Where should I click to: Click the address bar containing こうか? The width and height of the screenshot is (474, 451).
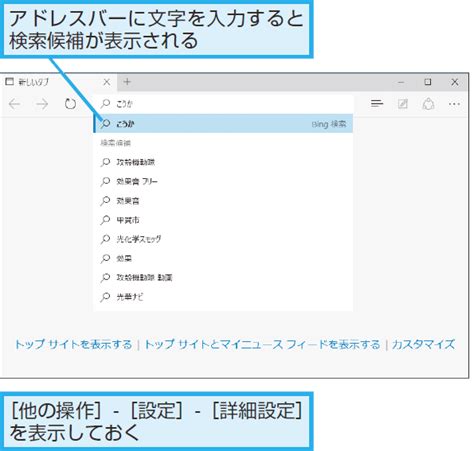[x=223, y=104]
